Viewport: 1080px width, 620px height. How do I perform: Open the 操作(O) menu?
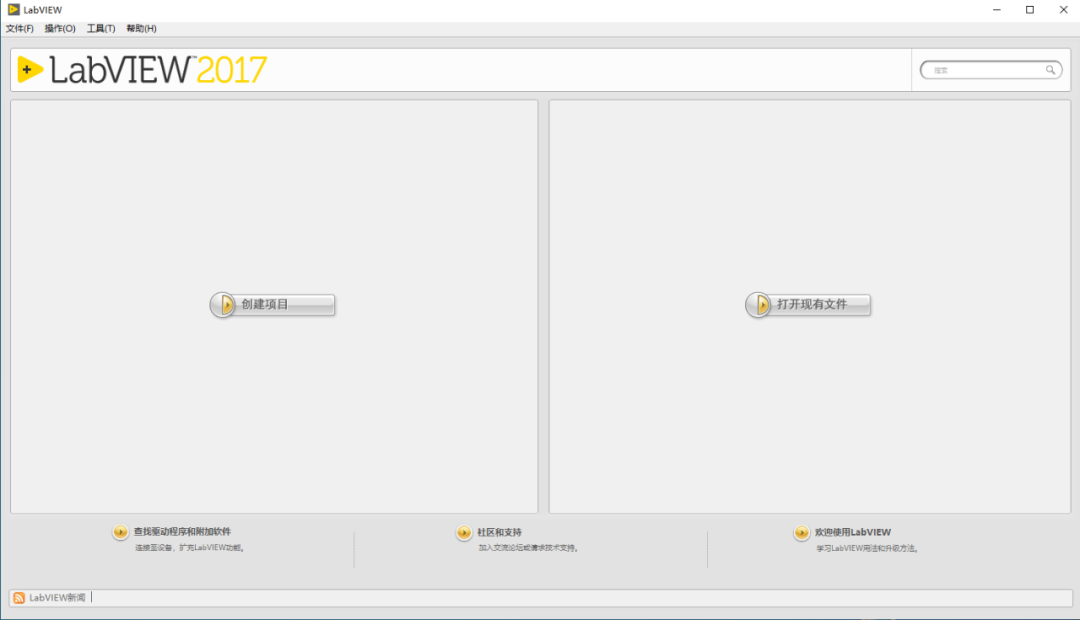point(60,28)
